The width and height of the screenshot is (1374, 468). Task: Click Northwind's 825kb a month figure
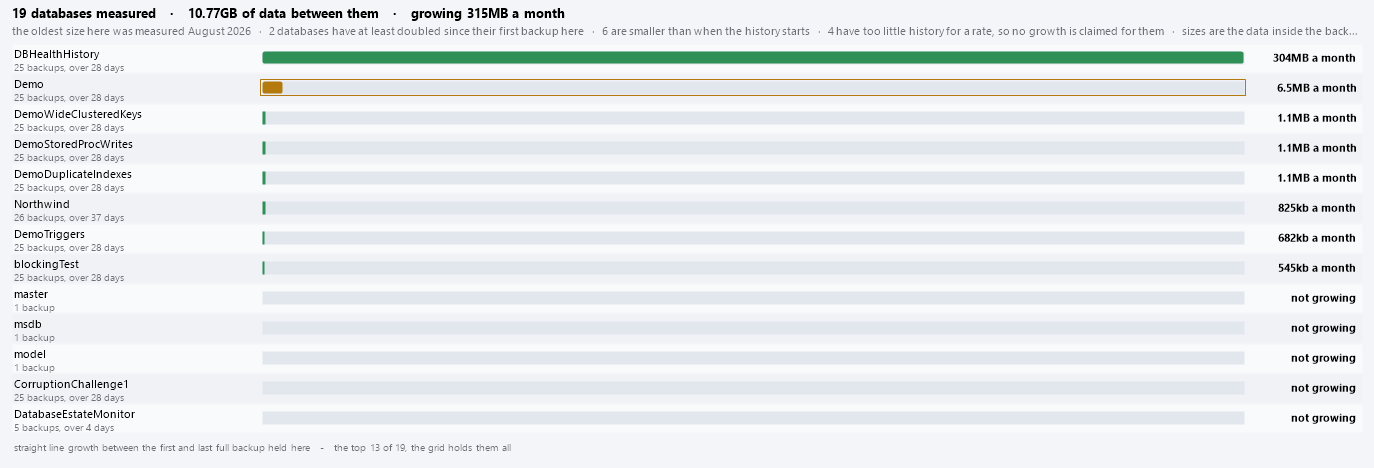coord(1317,208)
